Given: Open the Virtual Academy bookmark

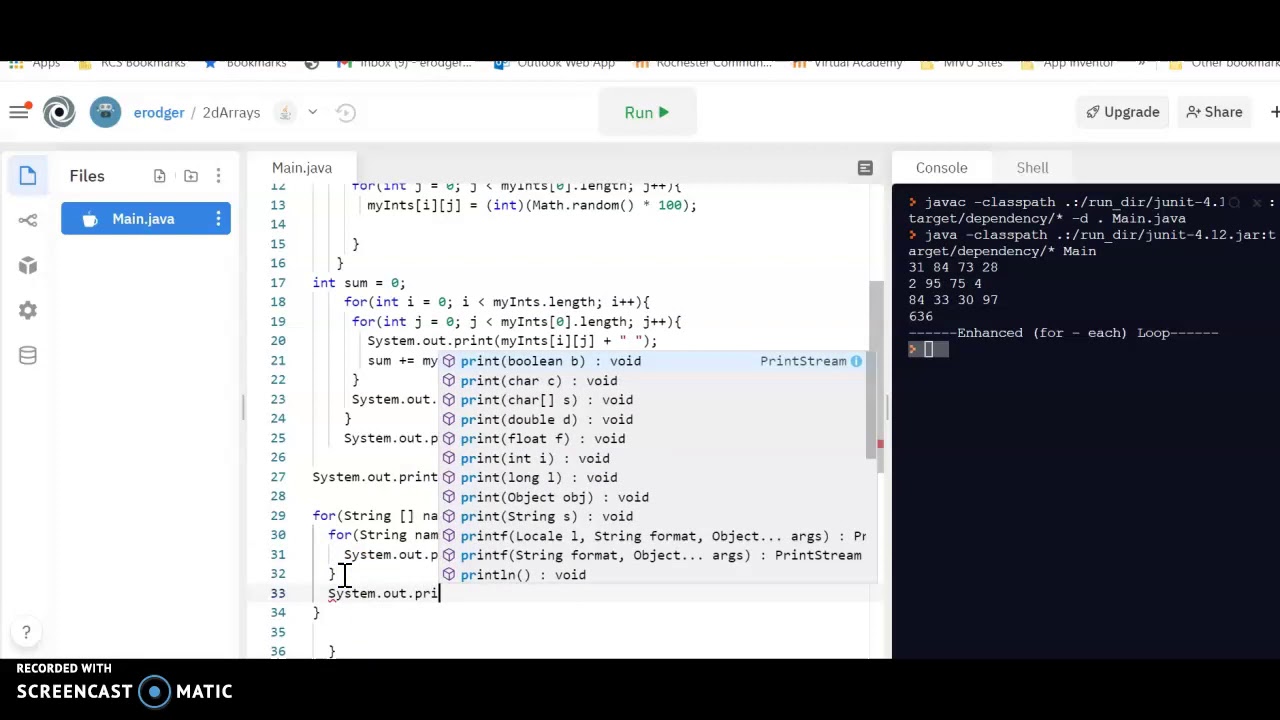Looking at the screenshot, I should pyautogui.click(x=847, y=62).
